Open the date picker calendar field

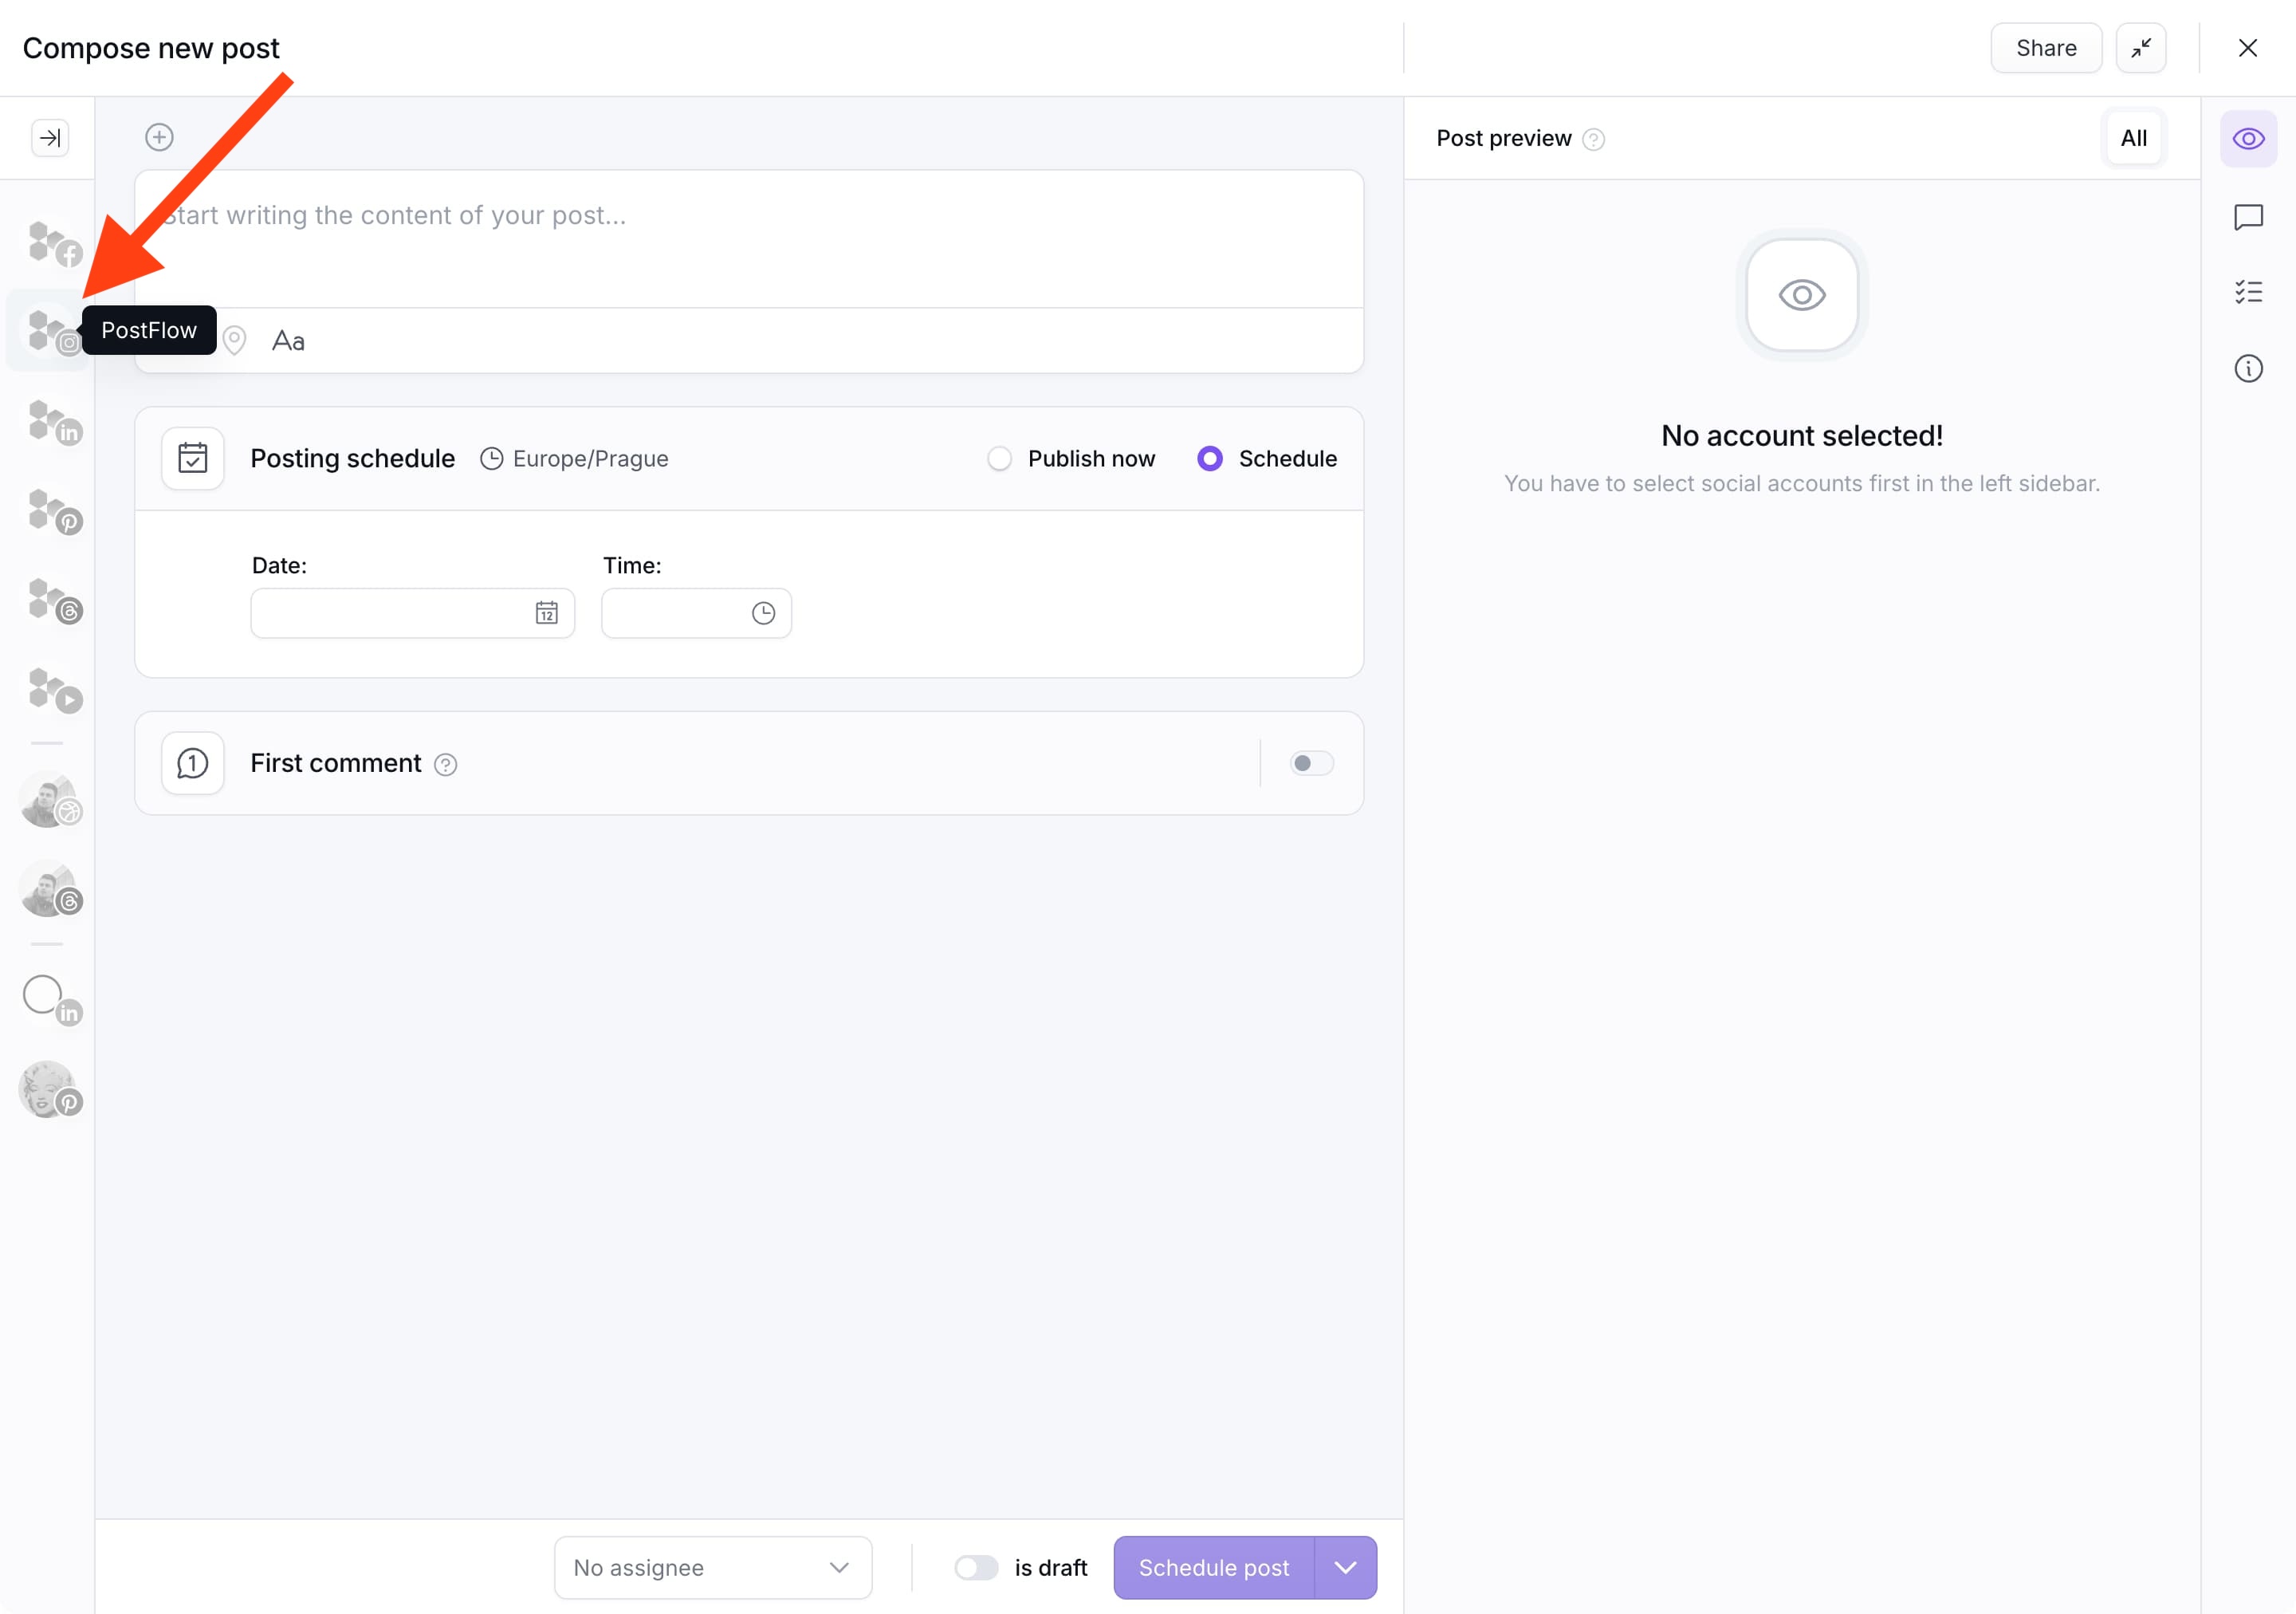412,613
